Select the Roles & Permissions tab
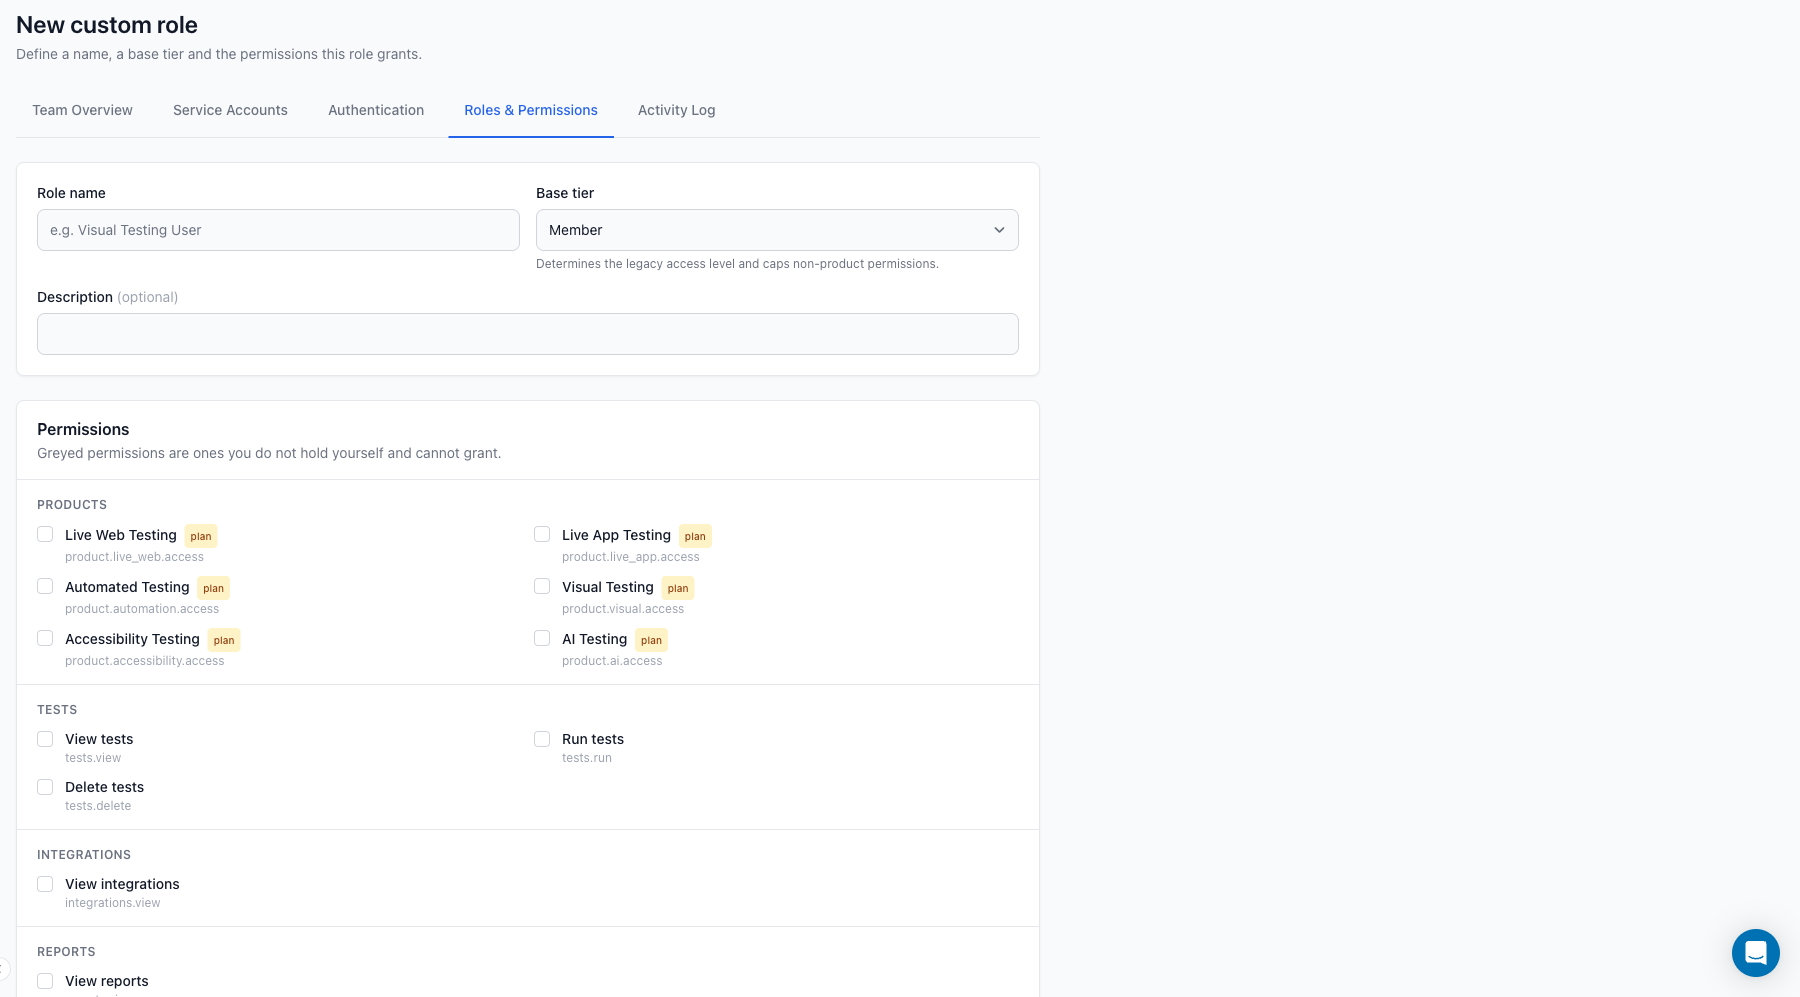 click(531, 110)
